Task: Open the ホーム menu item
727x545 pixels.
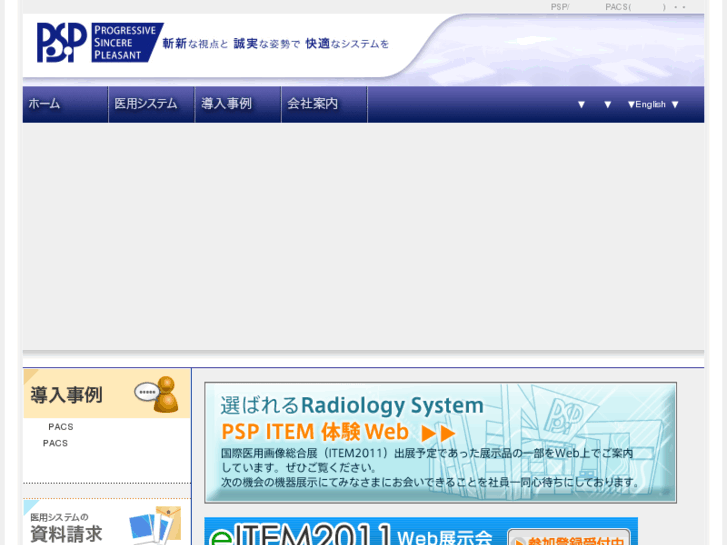Action: pyautogui.click(x=65, y=104)
